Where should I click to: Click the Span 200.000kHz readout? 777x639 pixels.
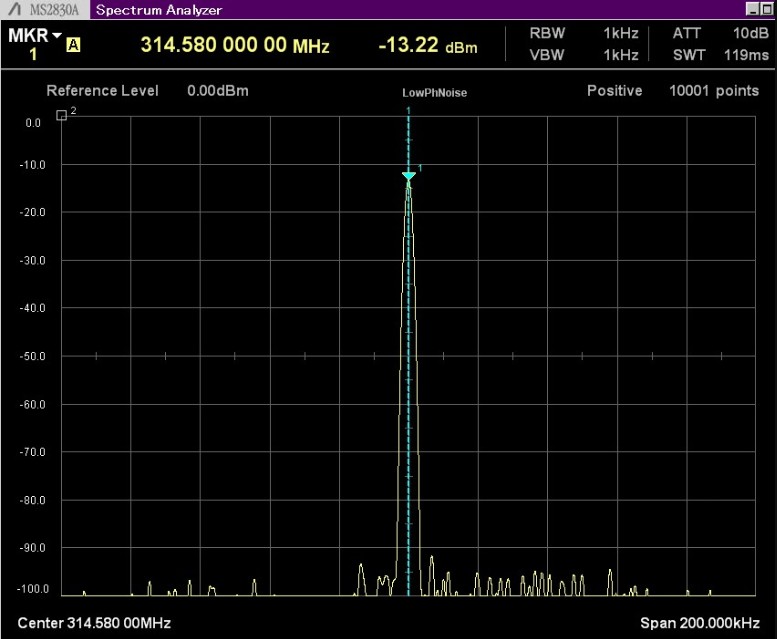click(700, 623)
